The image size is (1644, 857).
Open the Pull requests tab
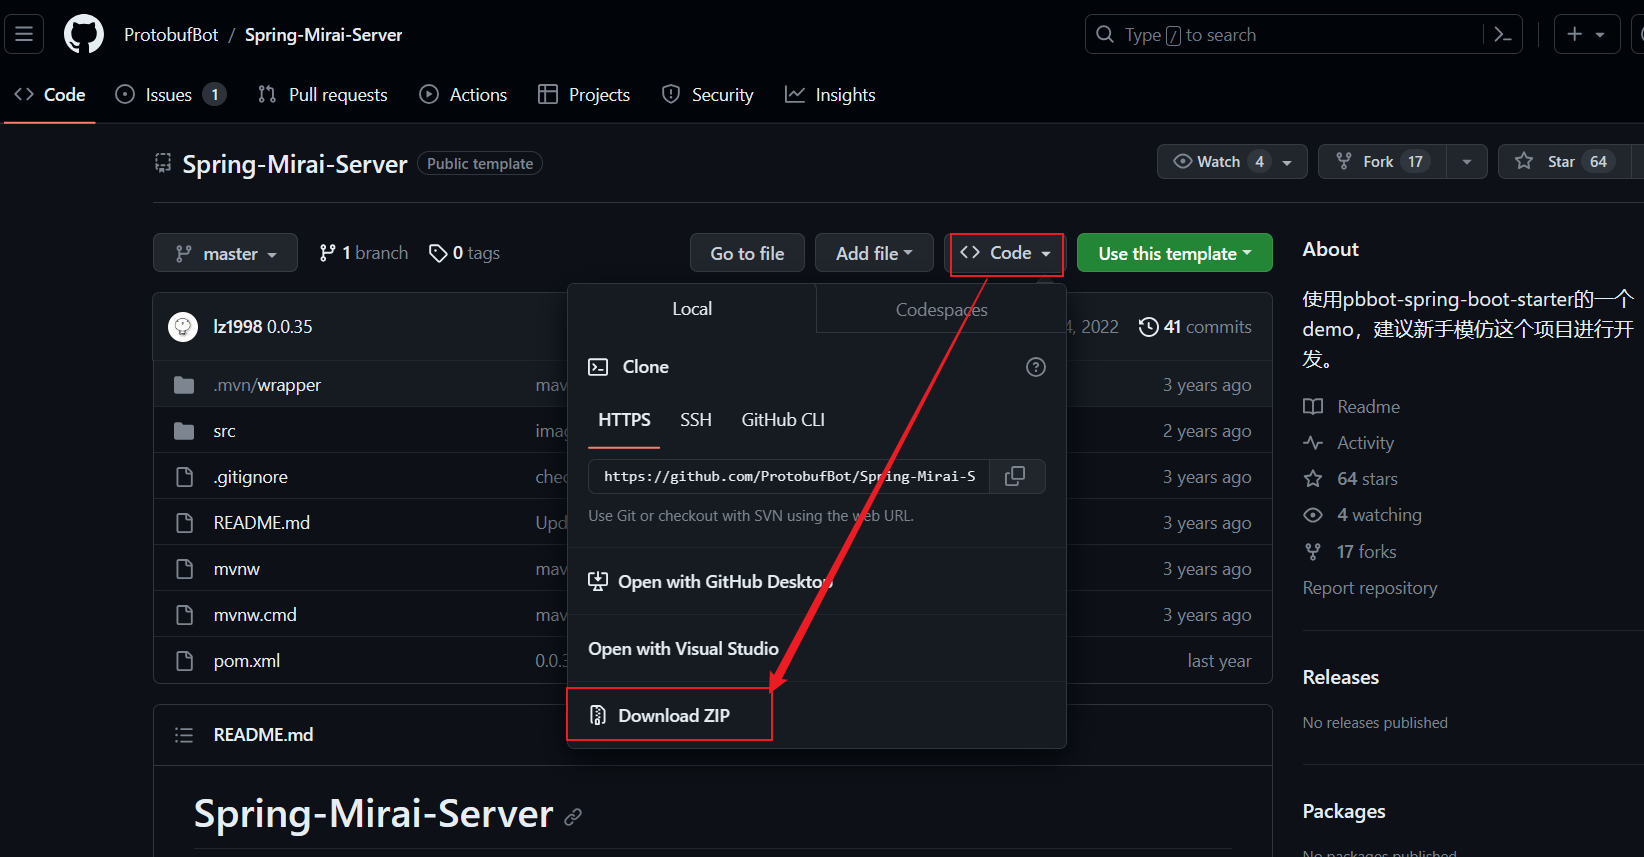(x=323, y=95)
